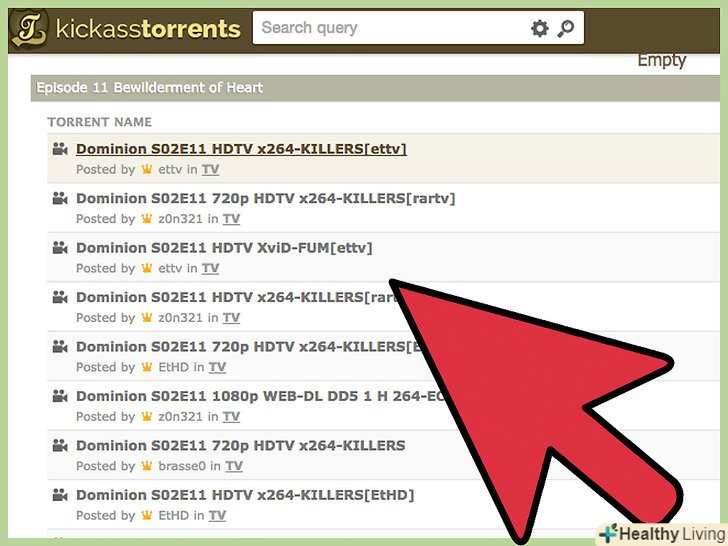This screenshot has width=728, height=546.
Task: Click crown icon next to brasse0
Action: point(147,465)
